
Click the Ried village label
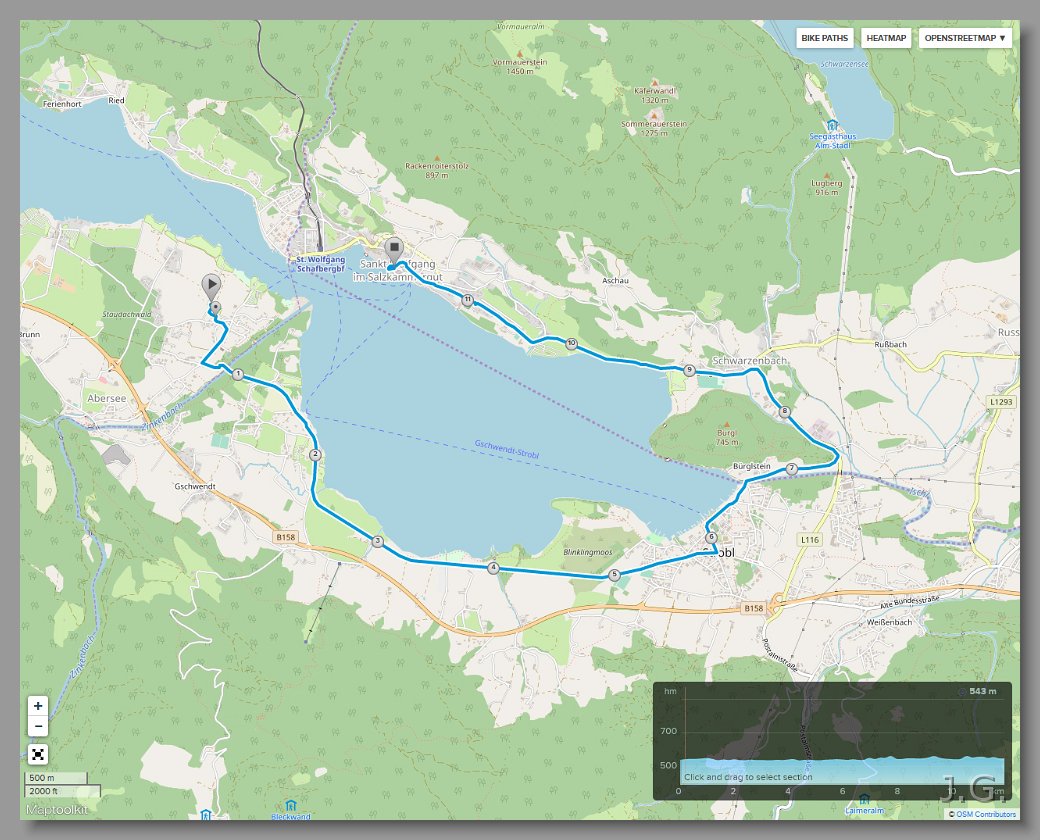[x=116, y=100]
